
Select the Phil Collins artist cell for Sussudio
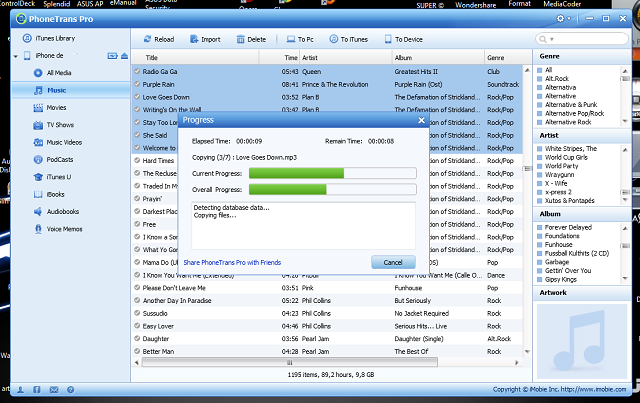coord(316,313)
